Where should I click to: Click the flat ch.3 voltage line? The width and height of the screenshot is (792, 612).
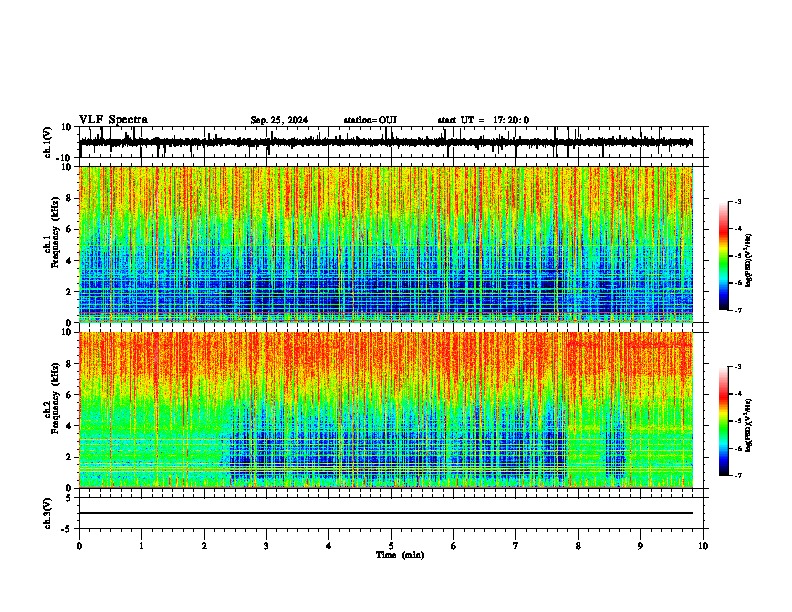click(x=386, y=513)
